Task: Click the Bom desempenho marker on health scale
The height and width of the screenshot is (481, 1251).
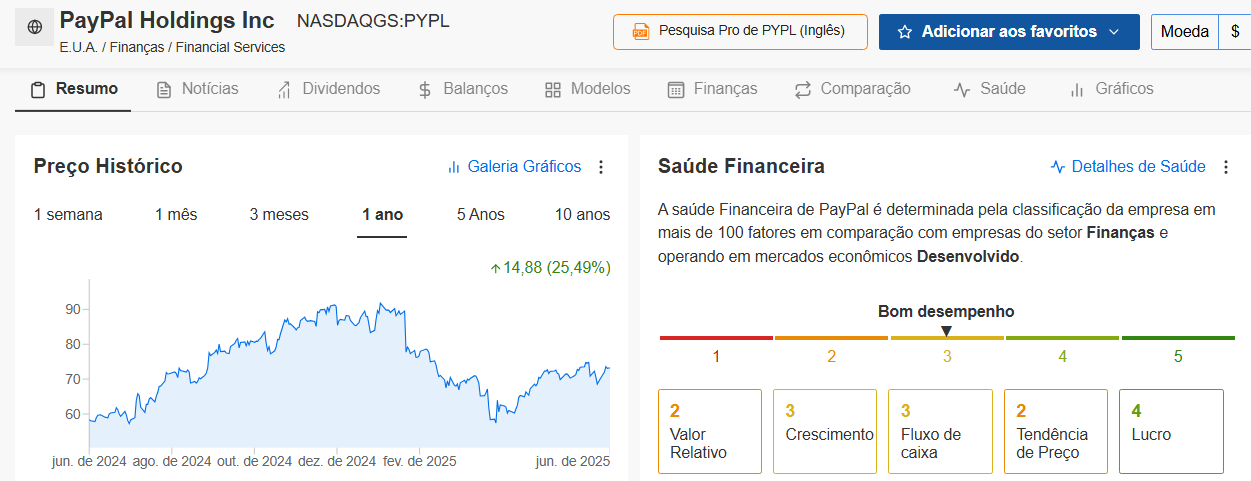Action: (x=946, y=331)
